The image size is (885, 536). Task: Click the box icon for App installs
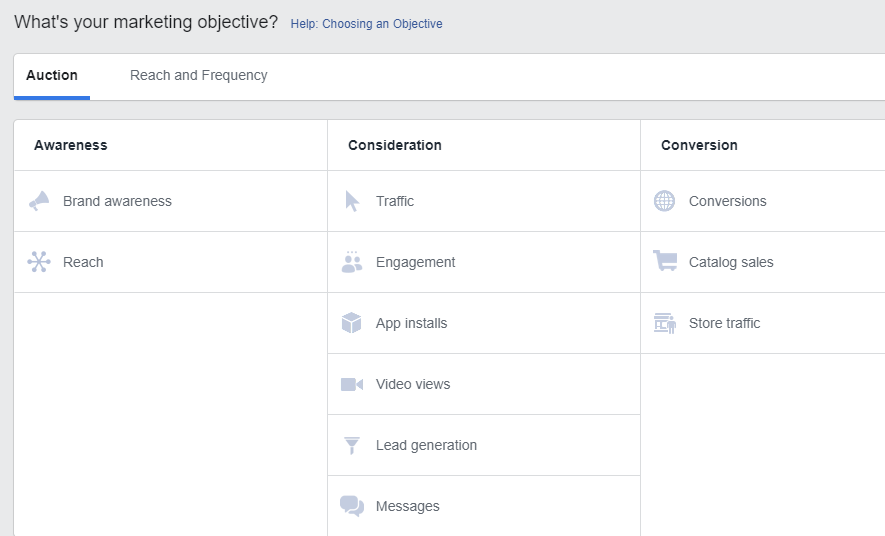(x=352, y=323)
